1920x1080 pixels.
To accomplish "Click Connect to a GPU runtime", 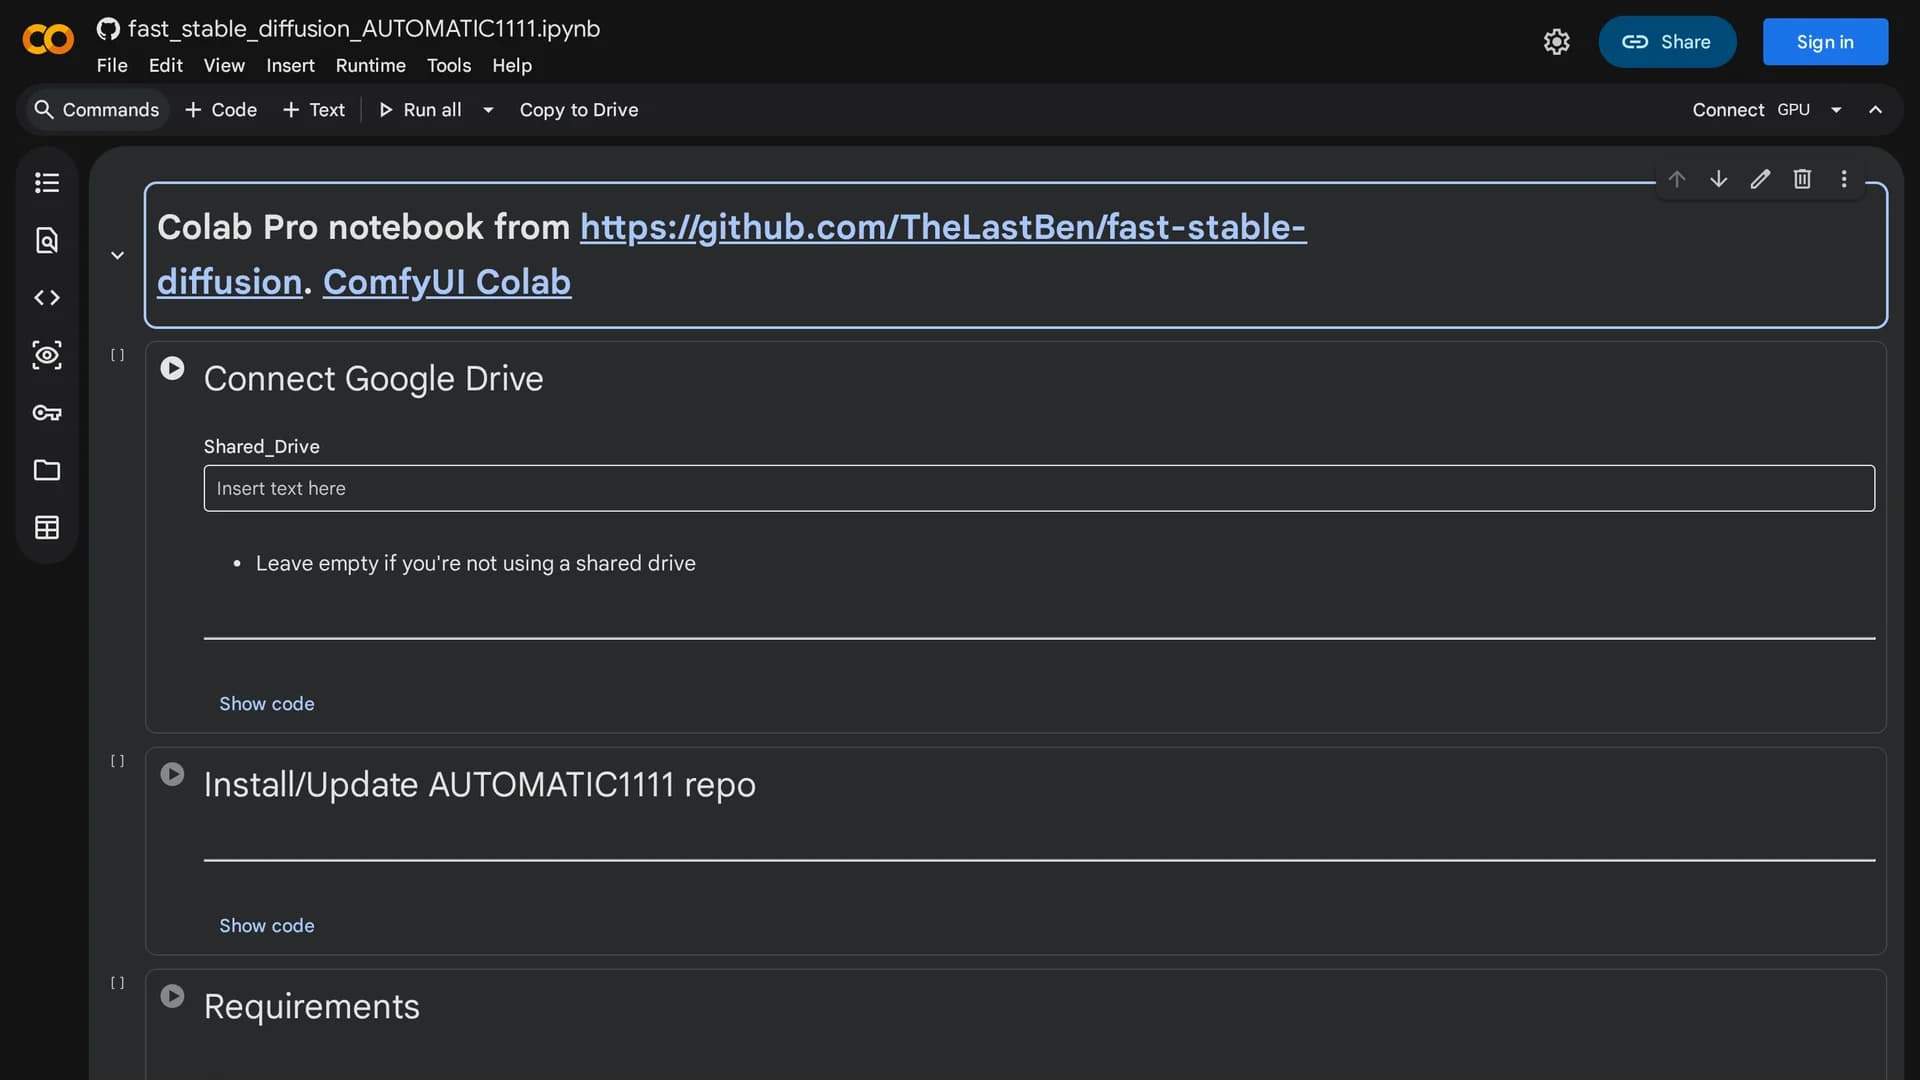I will (1751, 110).
